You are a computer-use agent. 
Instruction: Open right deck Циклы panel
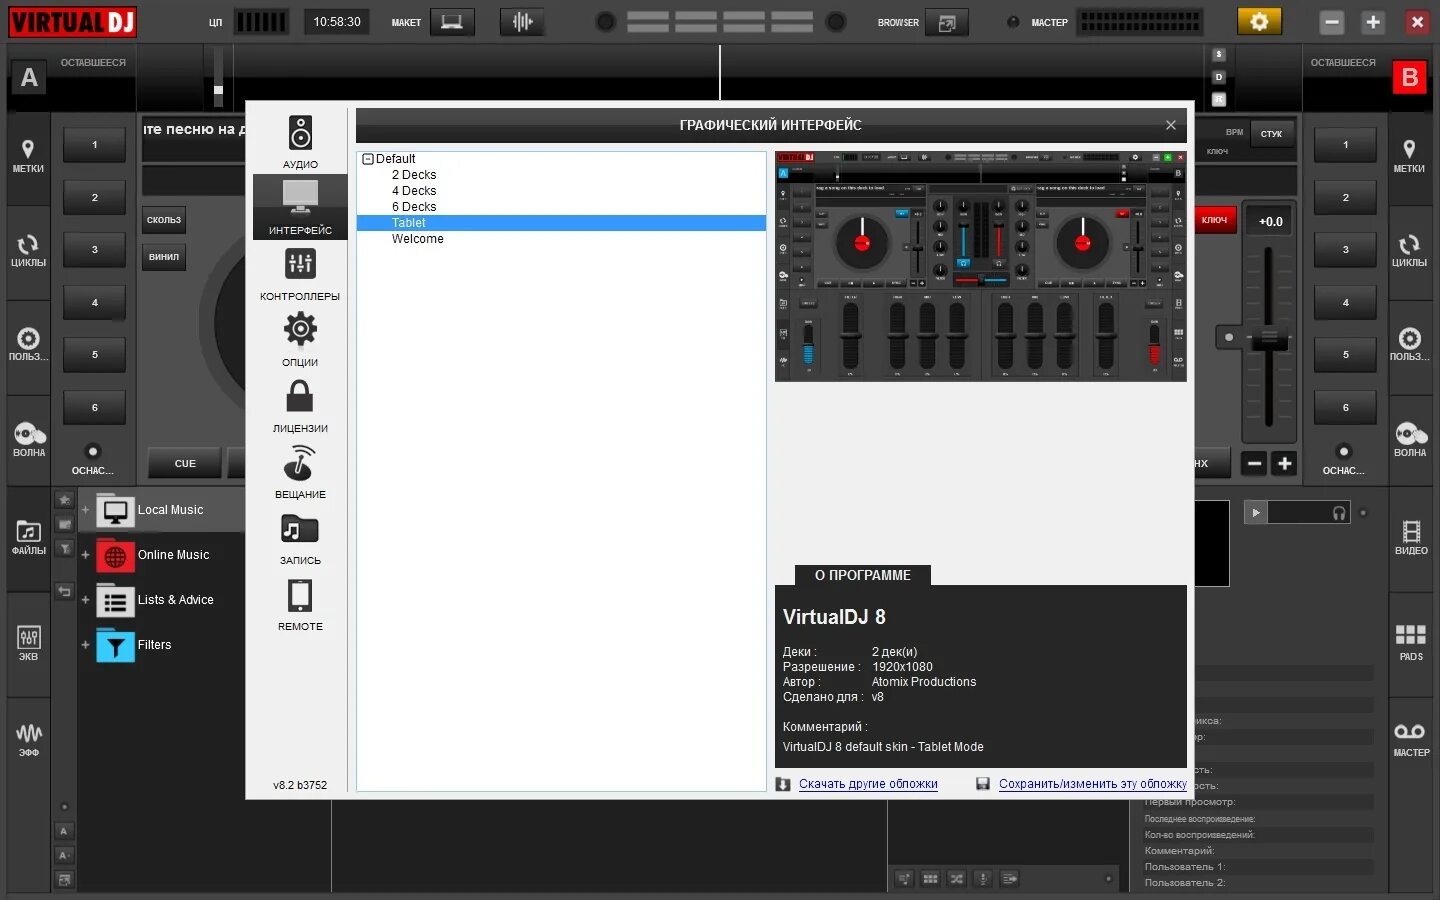pyautogui.click(x=1409, y=251)
